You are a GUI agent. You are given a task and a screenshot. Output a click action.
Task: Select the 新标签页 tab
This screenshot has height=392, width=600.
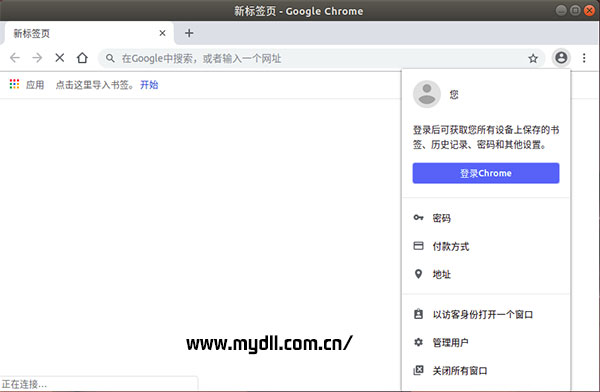88,33
